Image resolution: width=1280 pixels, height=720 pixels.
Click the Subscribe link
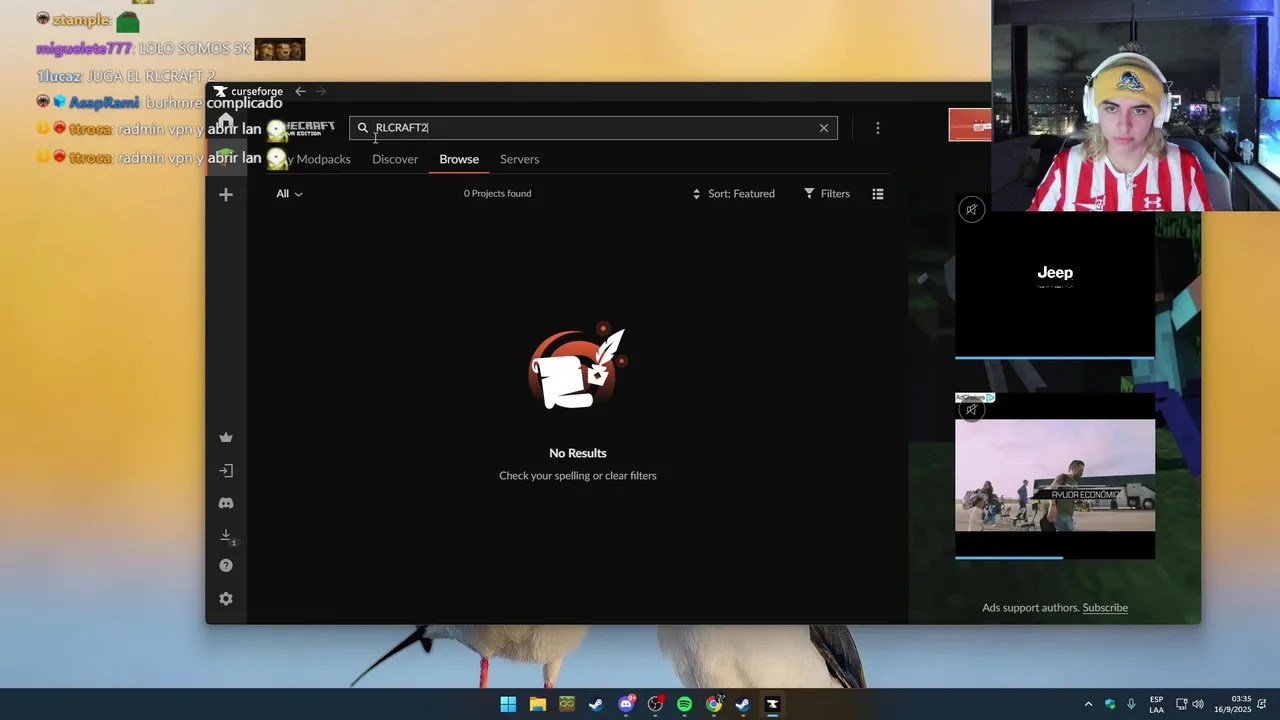tap(1105, 608)
